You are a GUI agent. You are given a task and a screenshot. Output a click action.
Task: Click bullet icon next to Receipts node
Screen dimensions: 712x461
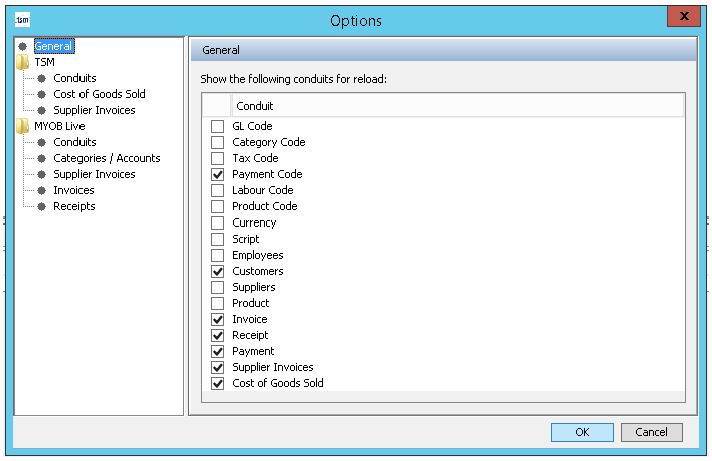(x=42, y=206)
